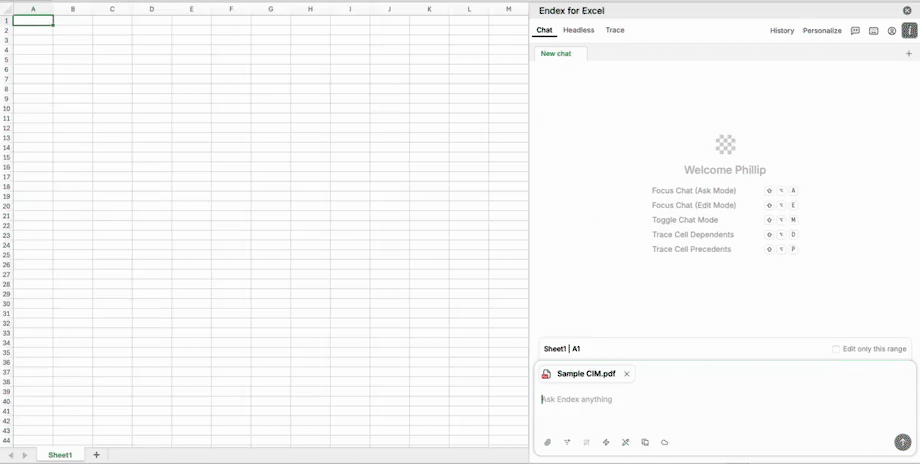Click the sparkle wand icon in chat toolbar
Viewport: 920px width, 464px height.
click(x=586, y=442)
